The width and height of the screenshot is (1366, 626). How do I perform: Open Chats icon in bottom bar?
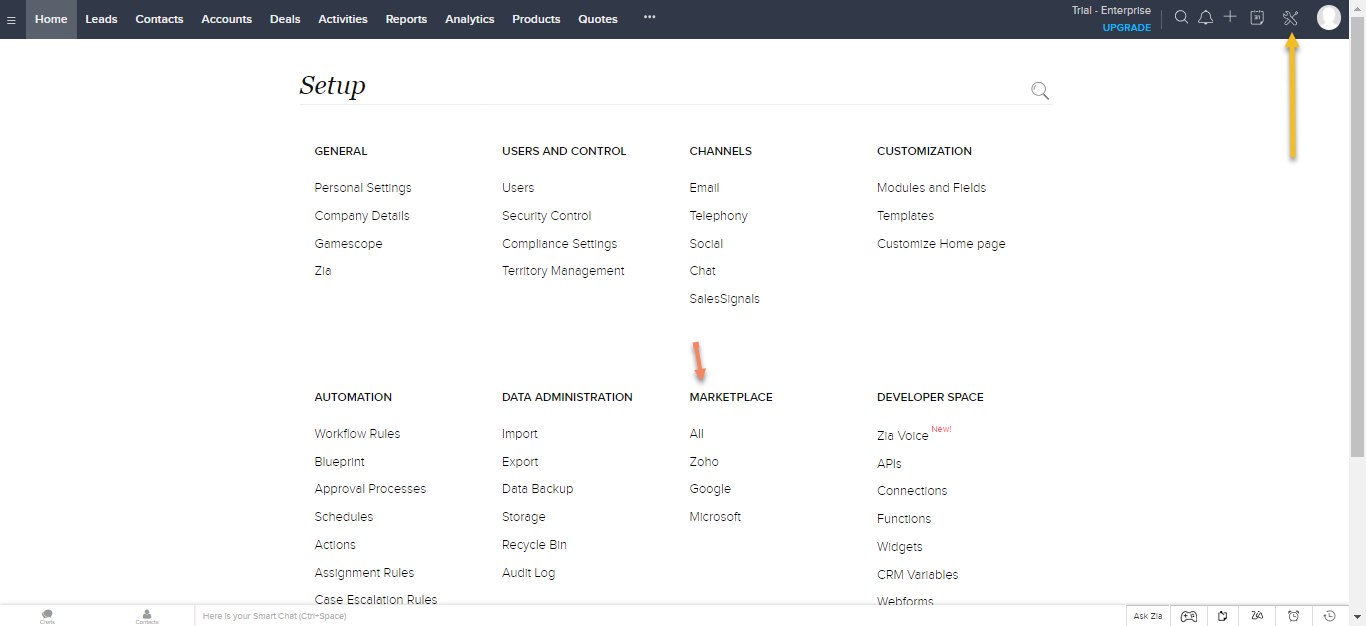pos(47,616)
